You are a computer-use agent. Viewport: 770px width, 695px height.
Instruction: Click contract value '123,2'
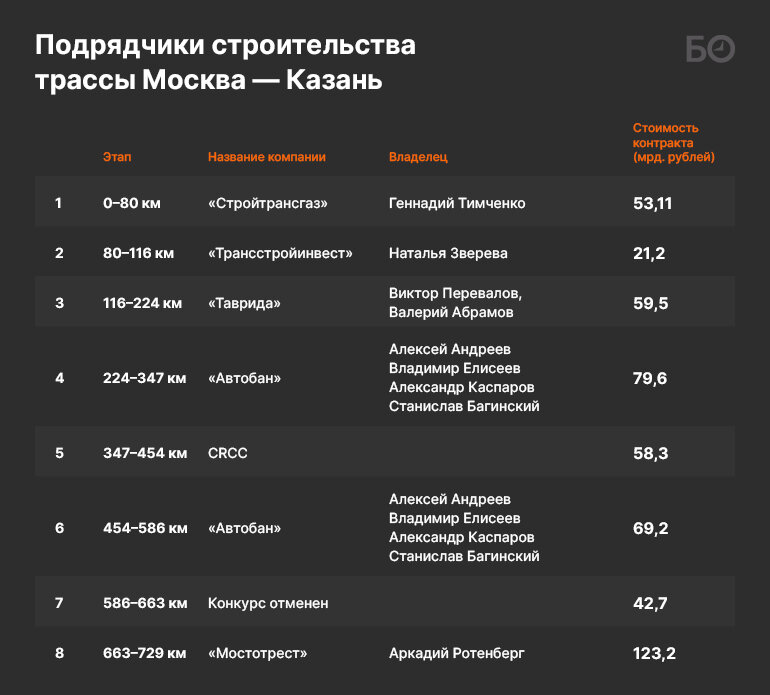[654, 654]
